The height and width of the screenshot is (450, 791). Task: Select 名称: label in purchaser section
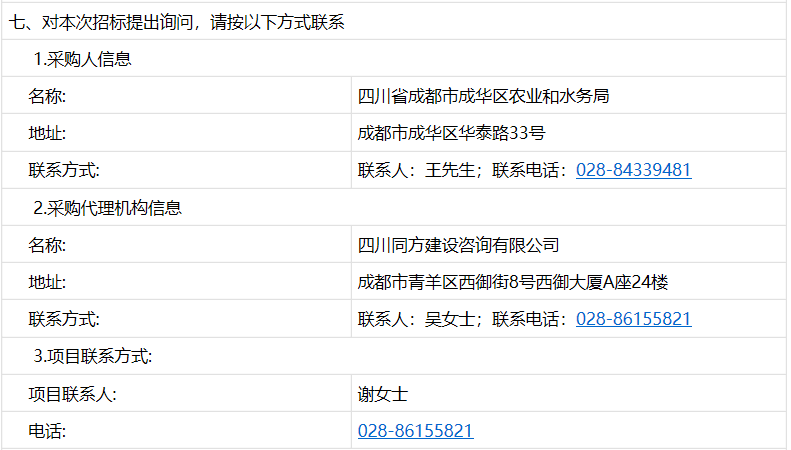pos(47,96)
